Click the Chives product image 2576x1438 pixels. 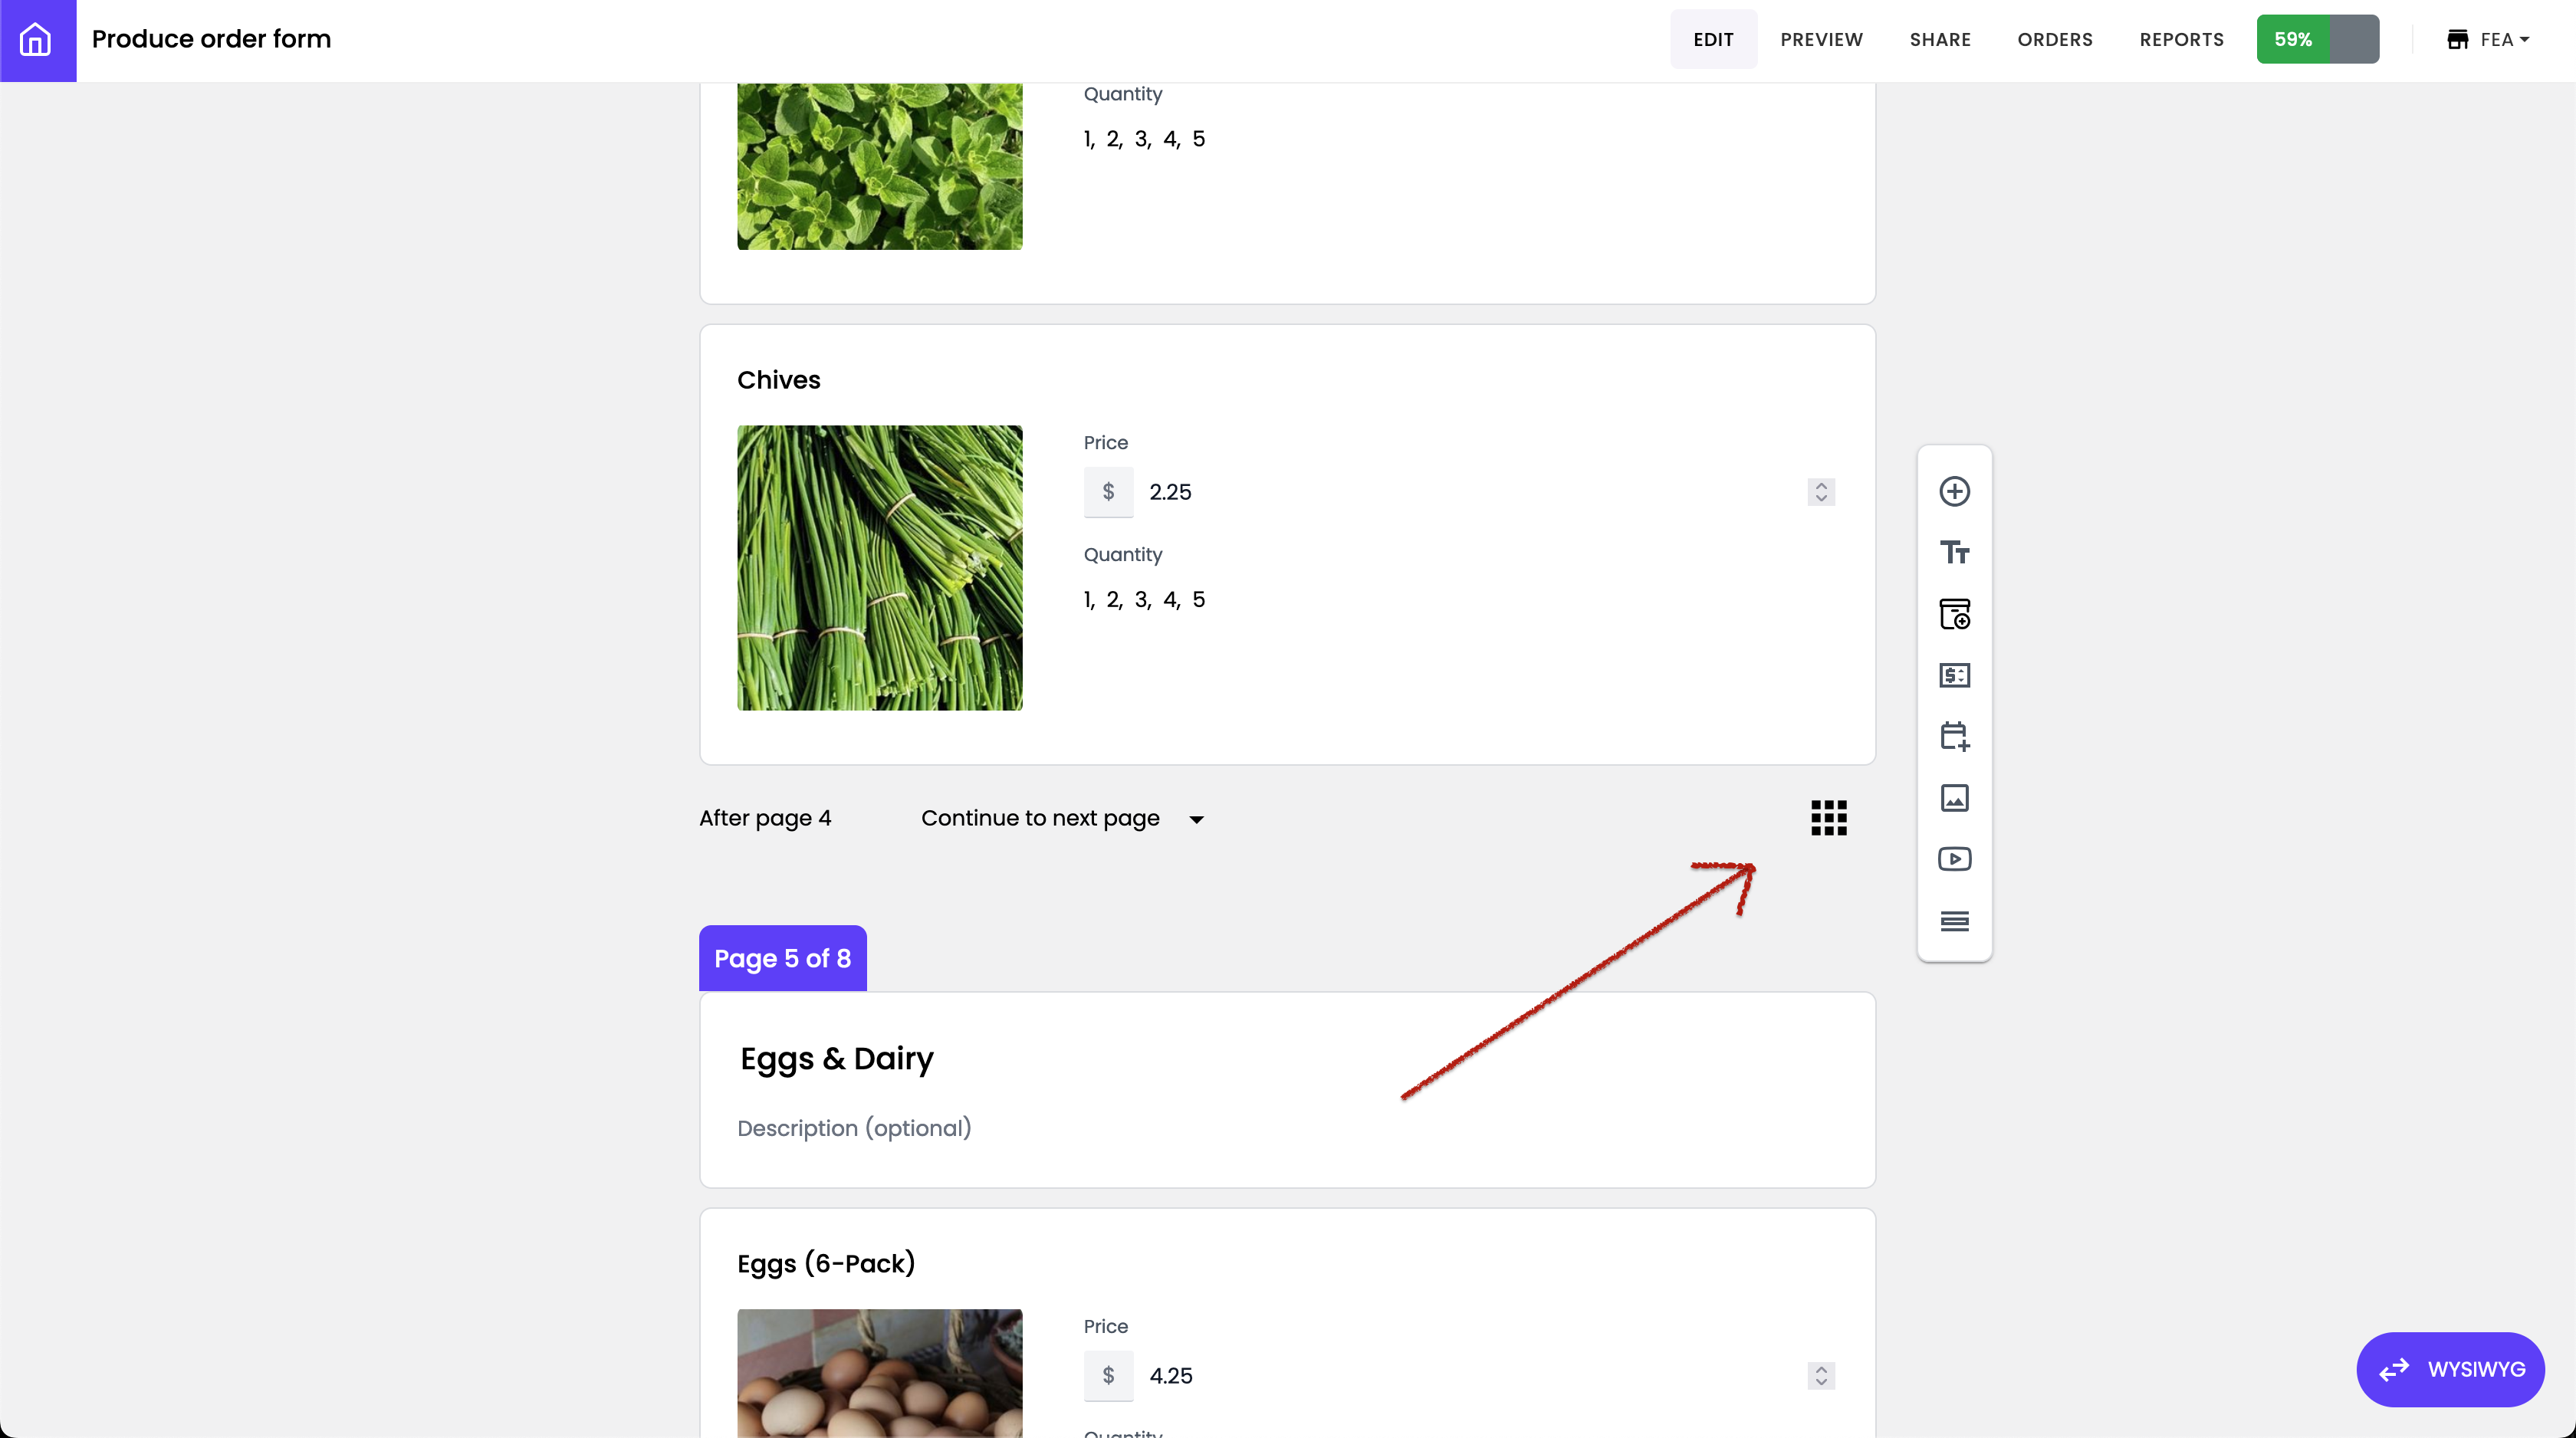(879, 568)
